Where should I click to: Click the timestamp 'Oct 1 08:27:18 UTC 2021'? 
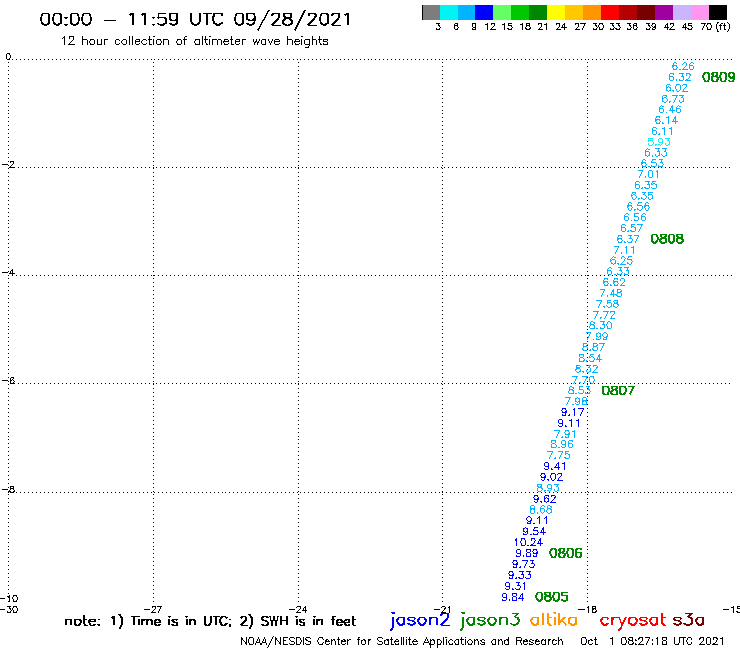(652, 641)
